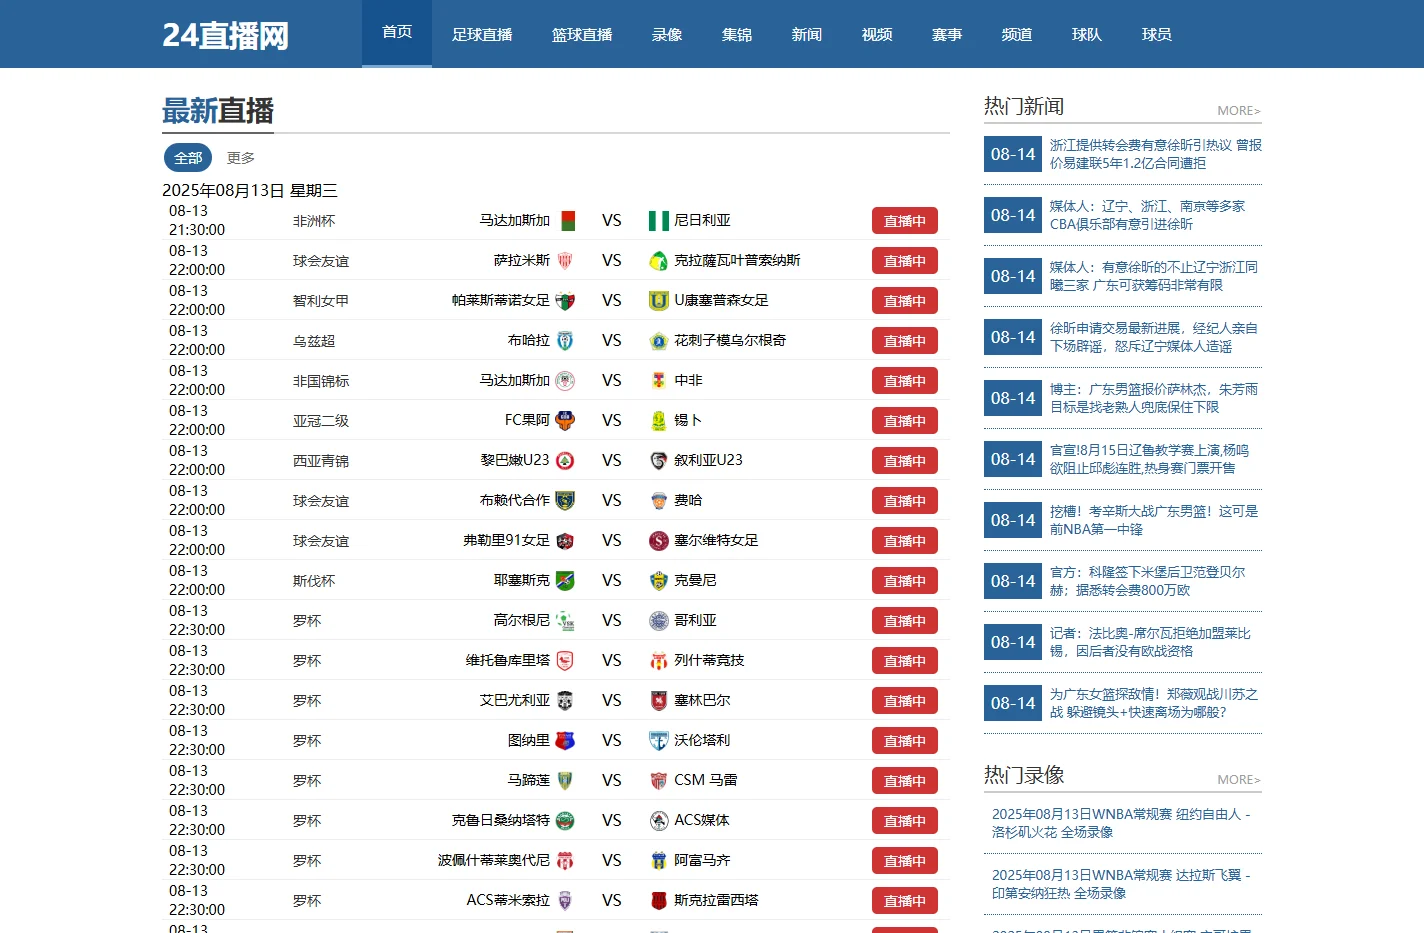Click the Nigeria flag icon
Screen dimensions: 1424x933
pyautogui.click(x=659, y=220)
